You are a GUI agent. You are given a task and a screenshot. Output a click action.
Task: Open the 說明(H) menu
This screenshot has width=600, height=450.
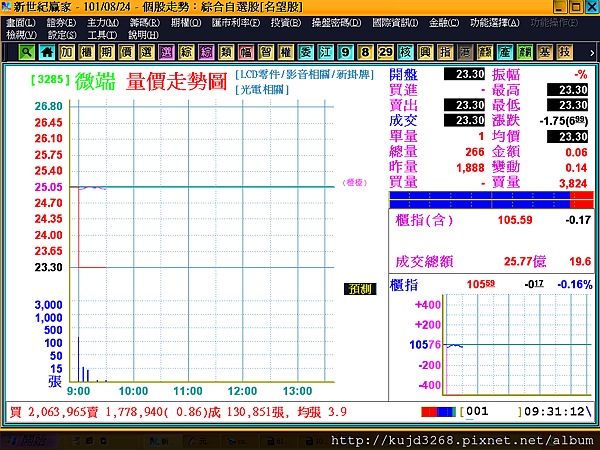143,35
